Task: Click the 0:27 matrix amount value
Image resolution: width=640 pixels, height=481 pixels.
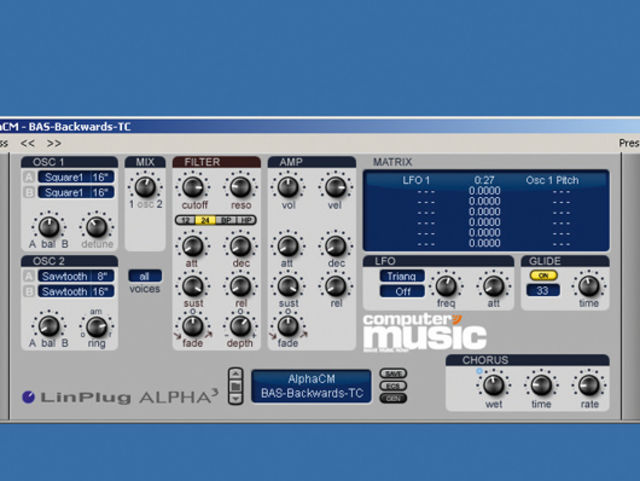Action: 484,180
